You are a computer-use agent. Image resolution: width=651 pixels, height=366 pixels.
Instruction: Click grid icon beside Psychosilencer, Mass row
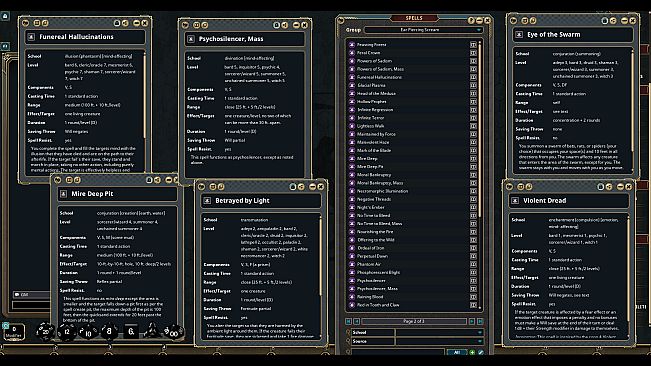(473, 289)
